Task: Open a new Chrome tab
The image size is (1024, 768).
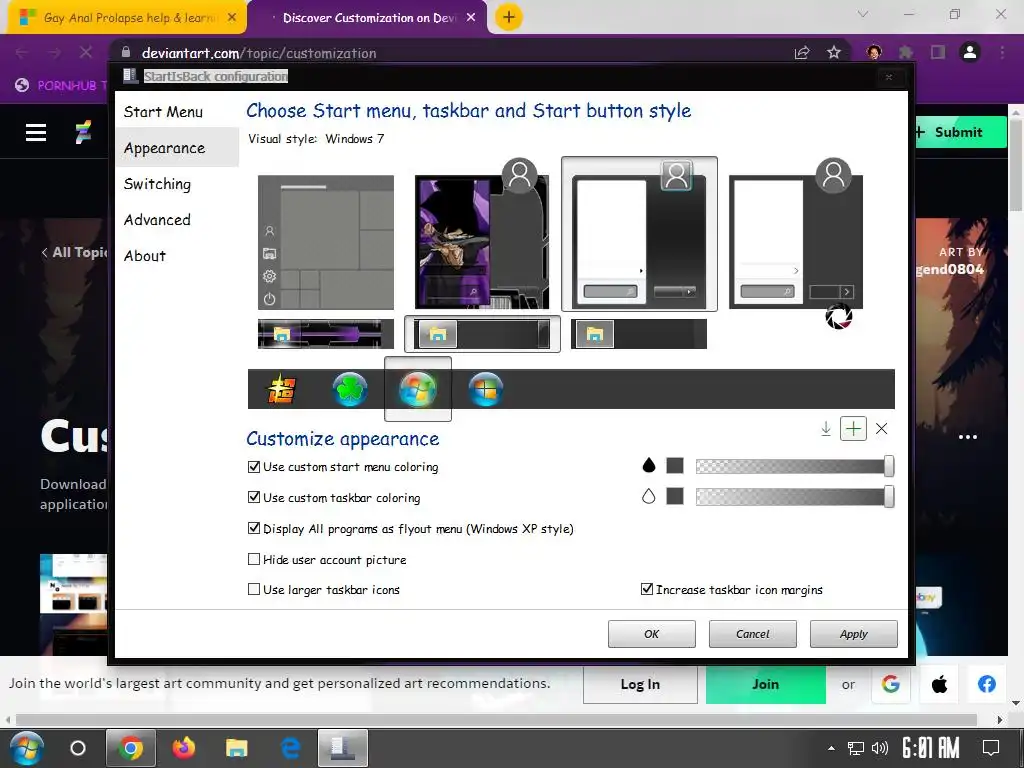Action: (509, 17)
